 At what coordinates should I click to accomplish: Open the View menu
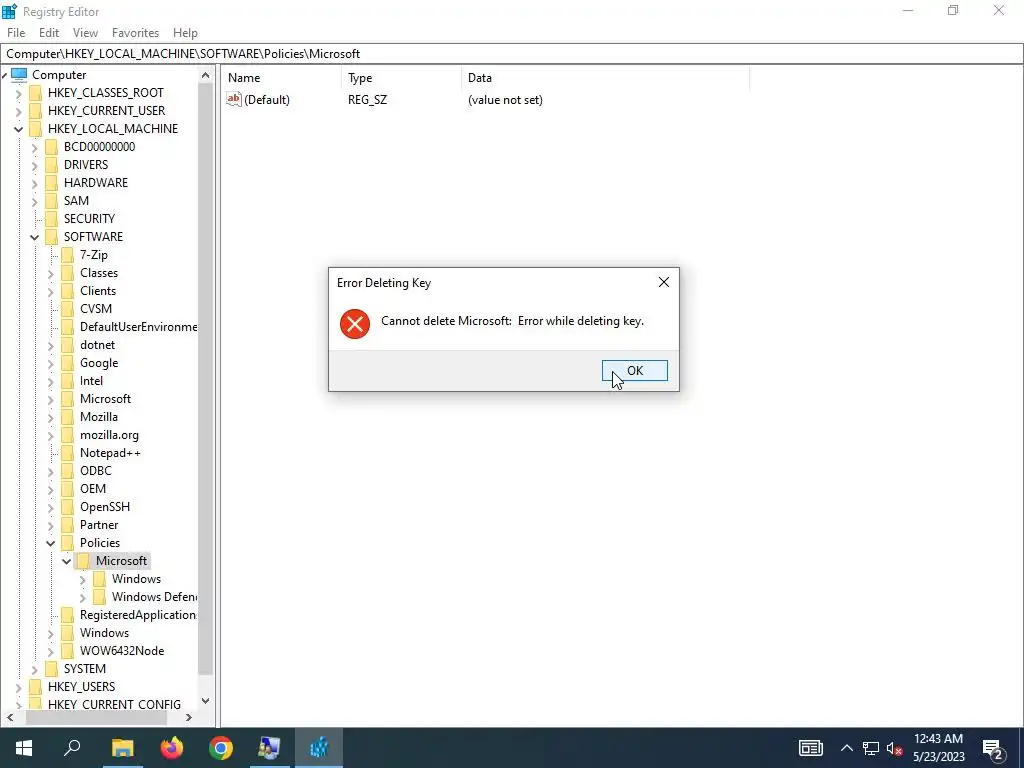click(85, 33)
